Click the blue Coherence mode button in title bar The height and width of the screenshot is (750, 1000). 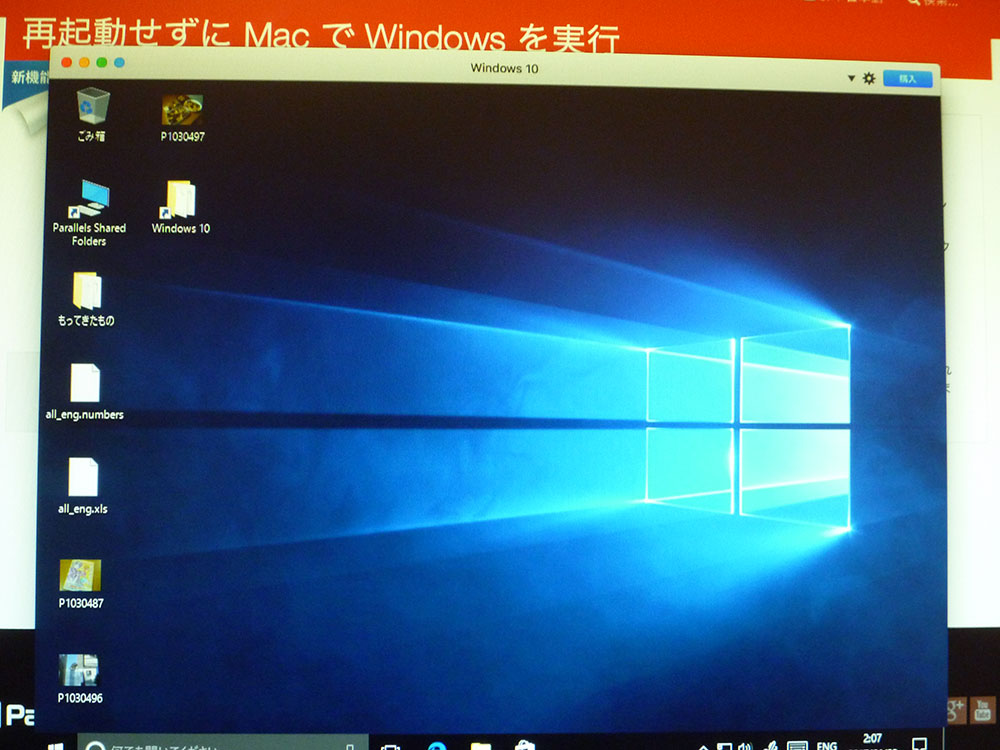(119, 62)
